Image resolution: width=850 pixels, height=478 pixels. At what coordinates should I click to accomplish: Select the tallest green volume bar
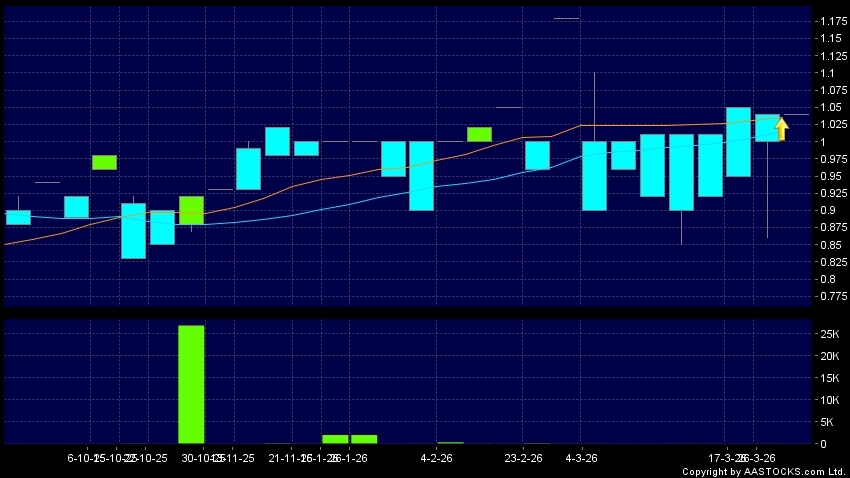(x=191, y=384)
